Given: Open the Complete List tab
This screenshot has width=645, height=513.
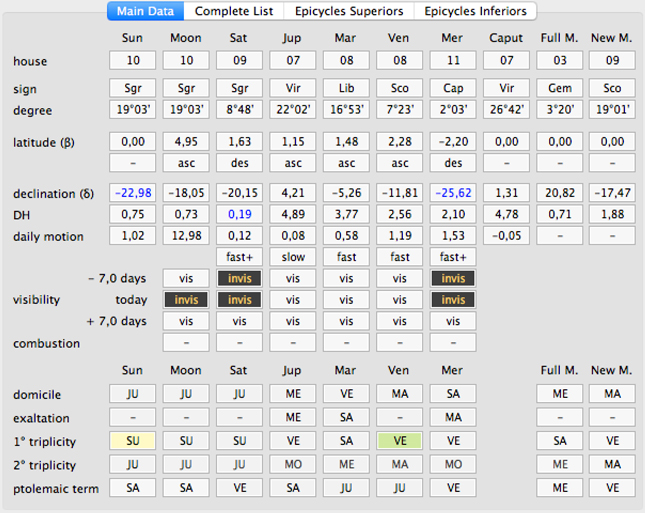Looking at the screenshot, I should click(x=234, y=11).
